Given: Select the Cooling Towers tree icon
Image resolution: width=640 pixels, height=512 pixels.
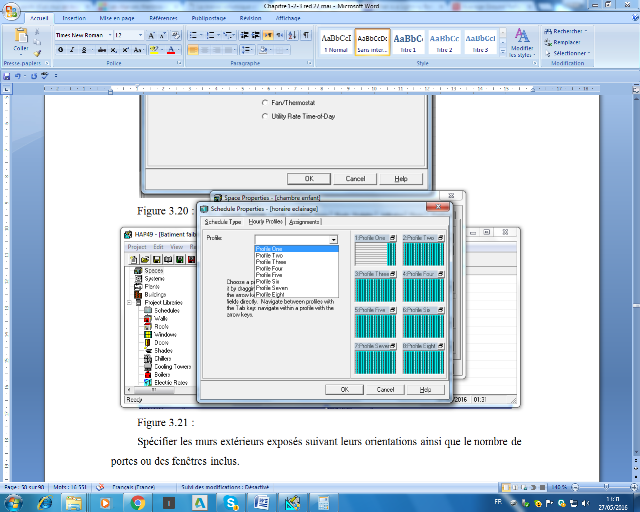Looking at the screenshot, I should click(x=147, y=366).
